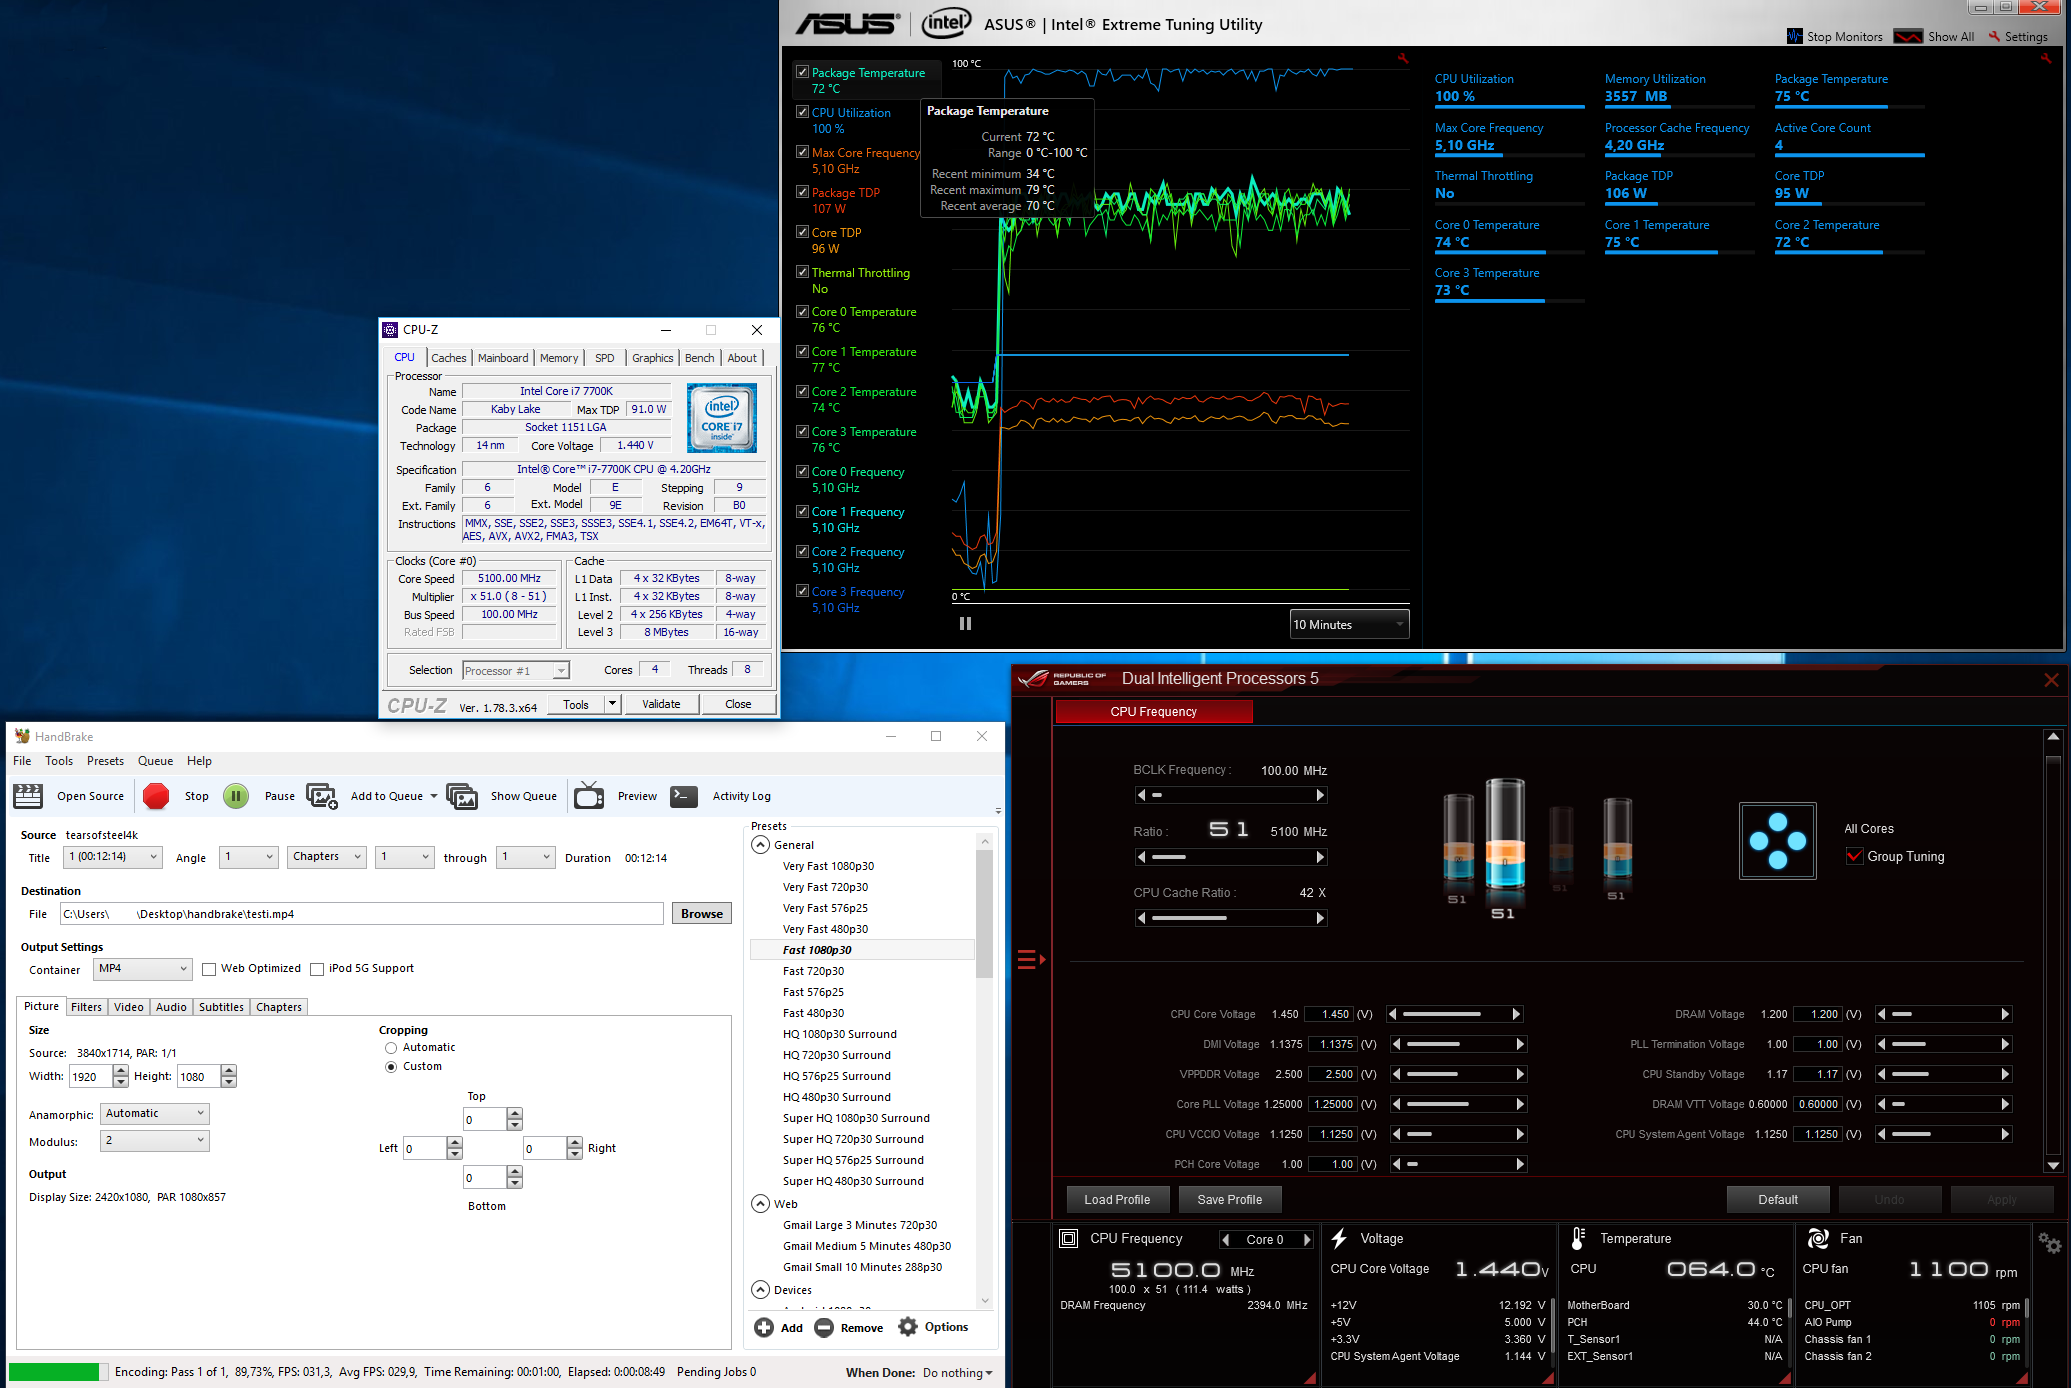Uncheck CPU Utilization in the XTU monitor list
This screenshot has width=2071, height=1388.
802,112
